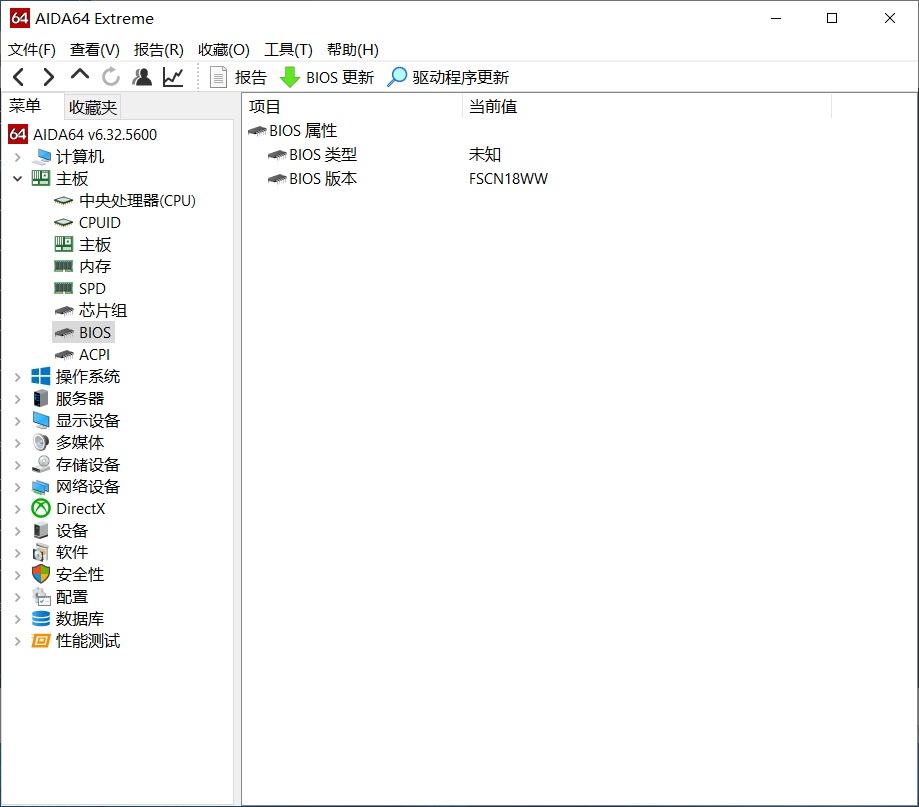Image resolution: width=919 pixels, height=807 pixels.
Task: Expand the 设备 tree node
Action: (x=18, y=531)
